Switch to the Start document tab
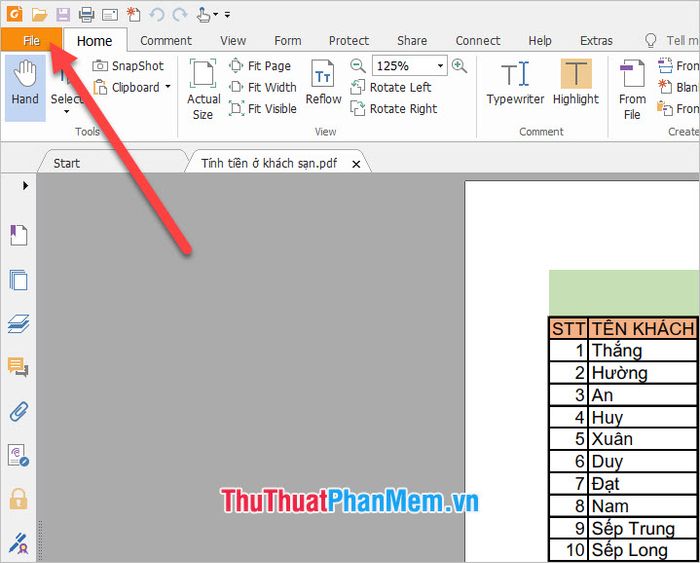This screenshot has height=563, width=700. pos(67,163)
